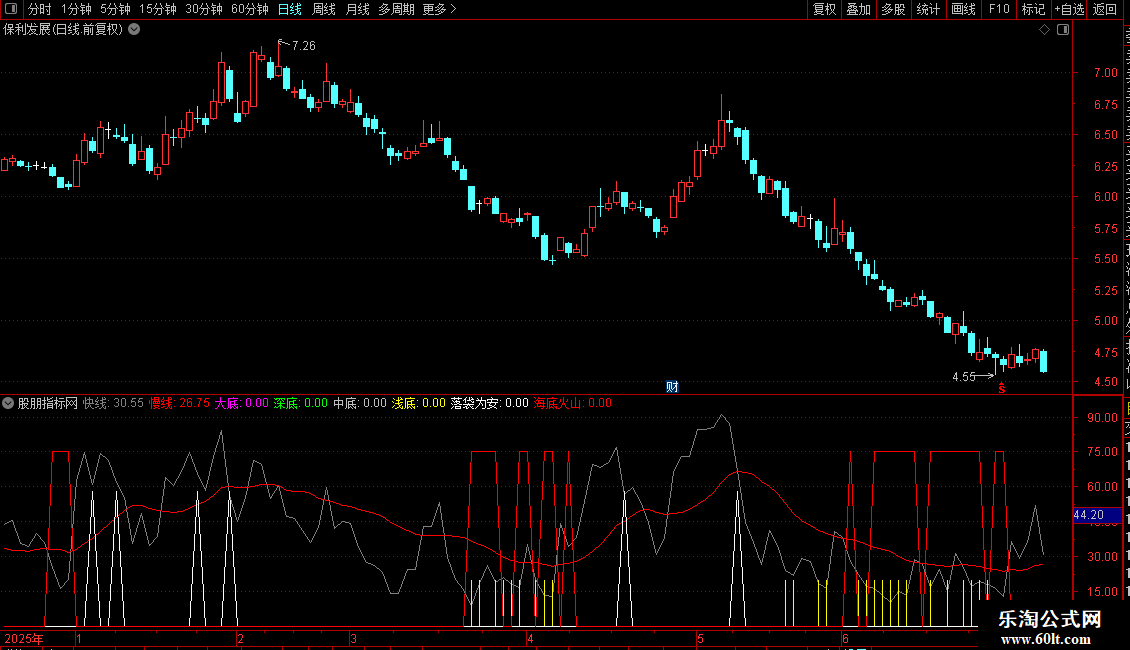Select the 日线 daily period
Screen dimensions: 1130x650
290,9
